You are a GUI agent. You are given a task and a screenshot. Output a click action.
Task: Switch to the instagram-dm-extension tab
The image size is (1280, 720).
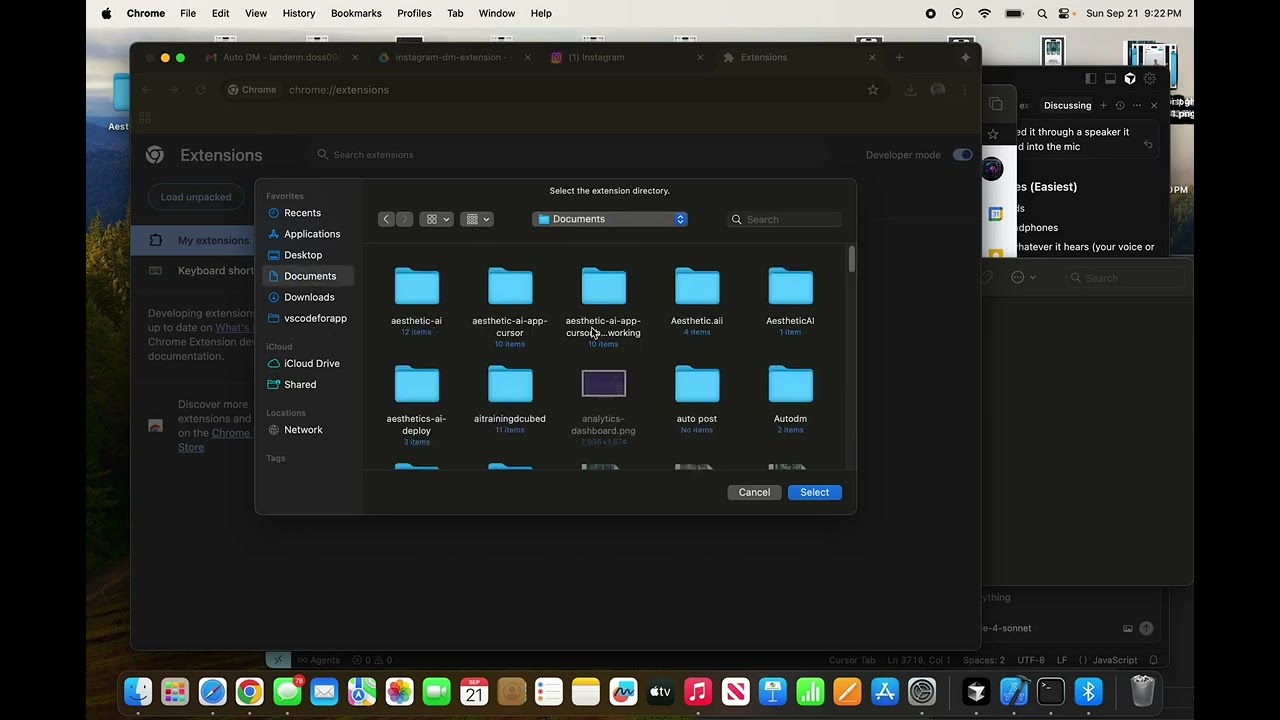point(454,57)
